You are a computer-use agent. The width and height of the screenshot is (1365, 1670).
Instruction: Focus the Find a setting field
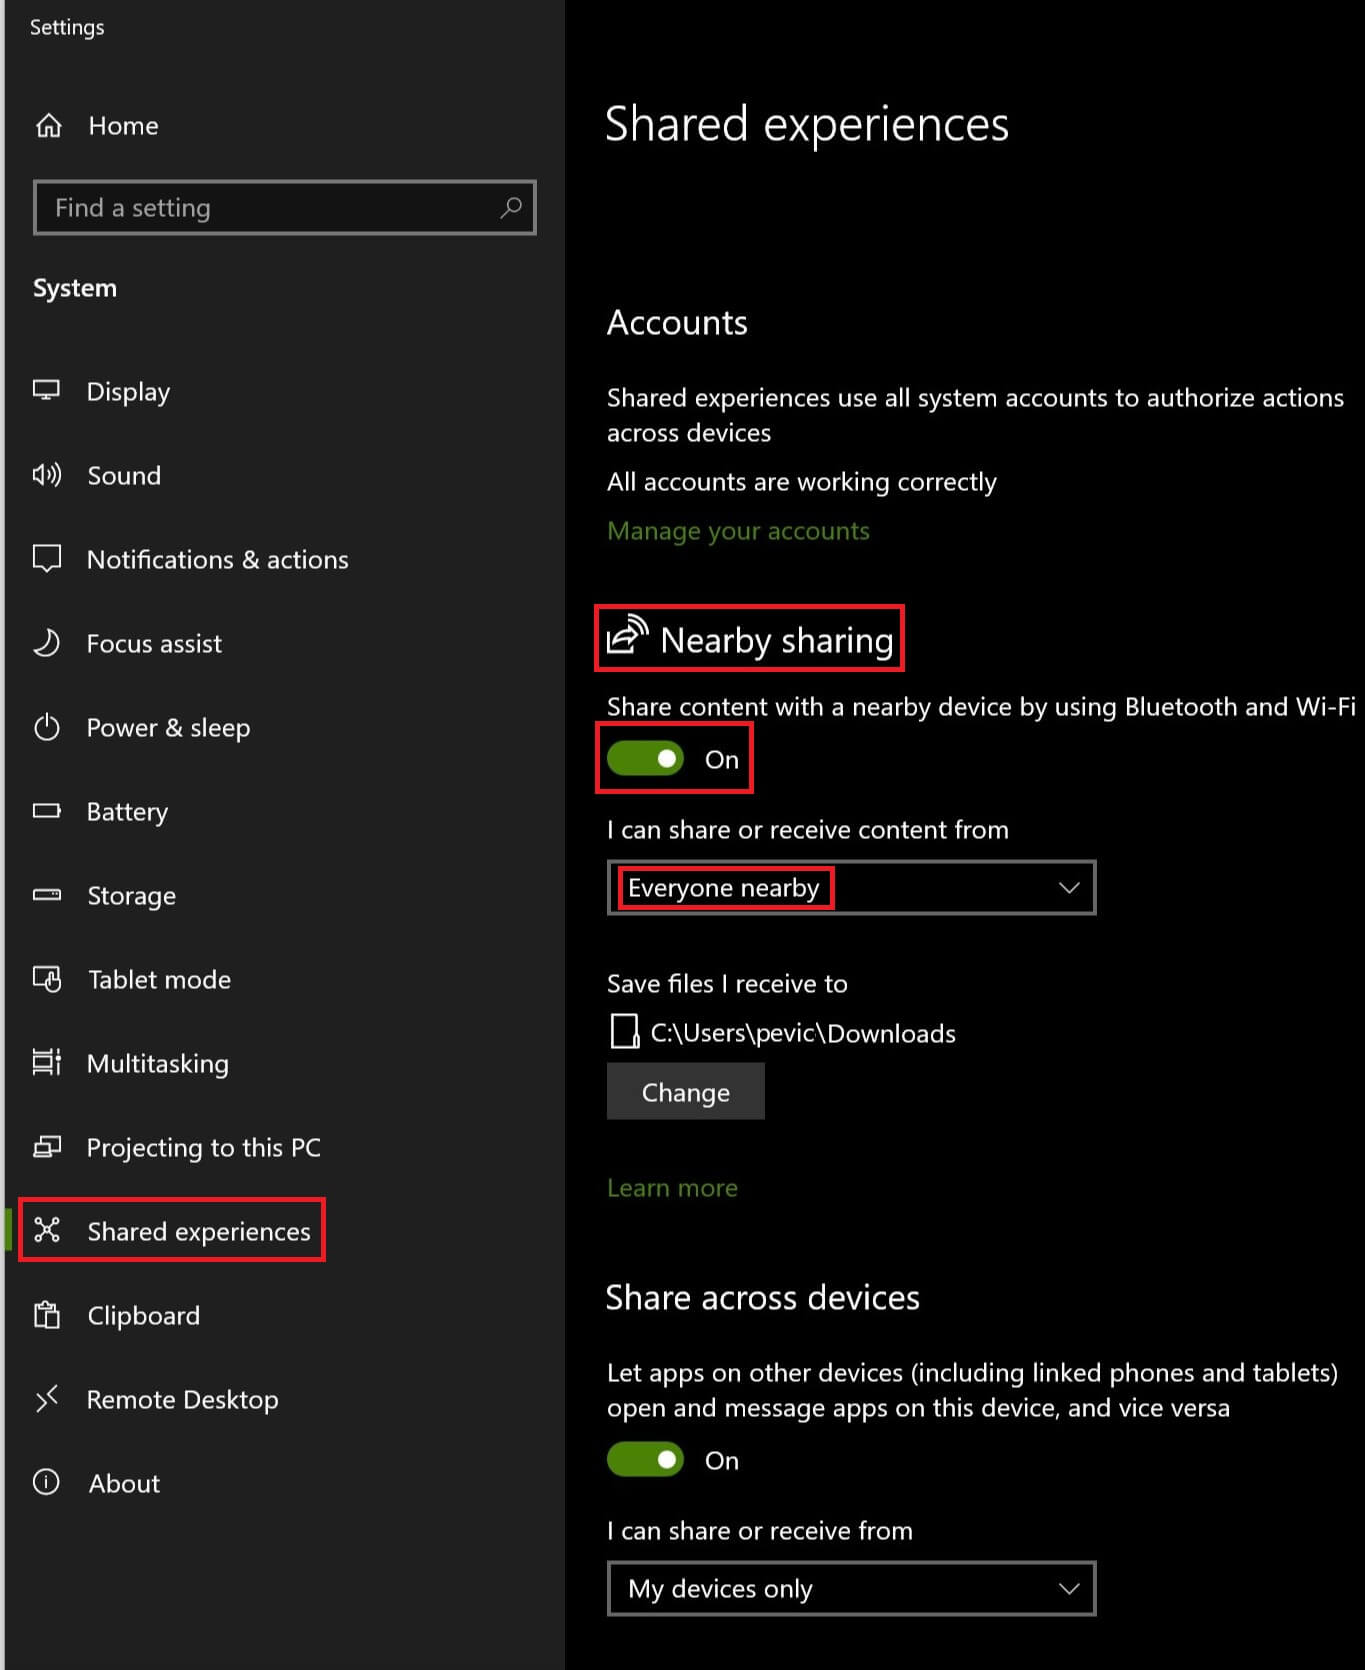point(285,208)
